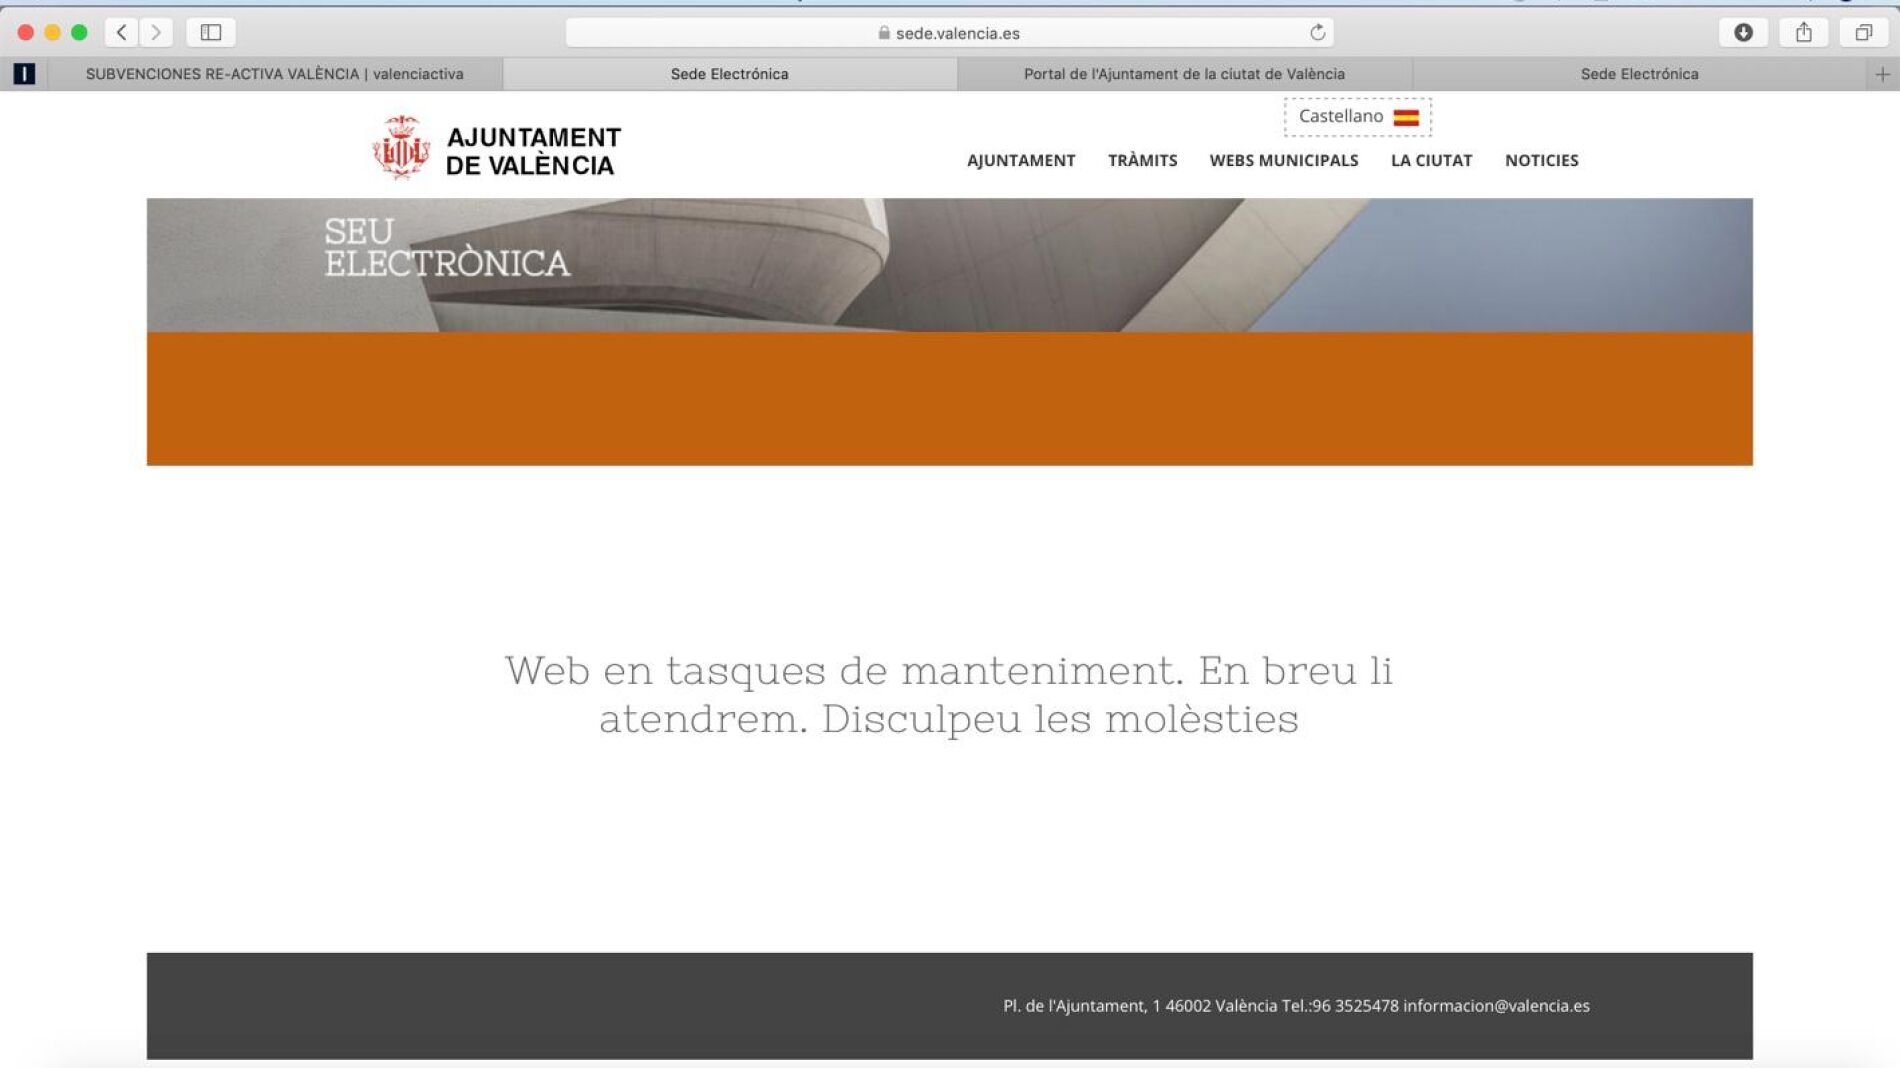Switch to SUBVENCIONES RE-ACTIVA VALÈNCIA tab
The height and width of the screenshot is (1068, 1900).
point(274,74)
